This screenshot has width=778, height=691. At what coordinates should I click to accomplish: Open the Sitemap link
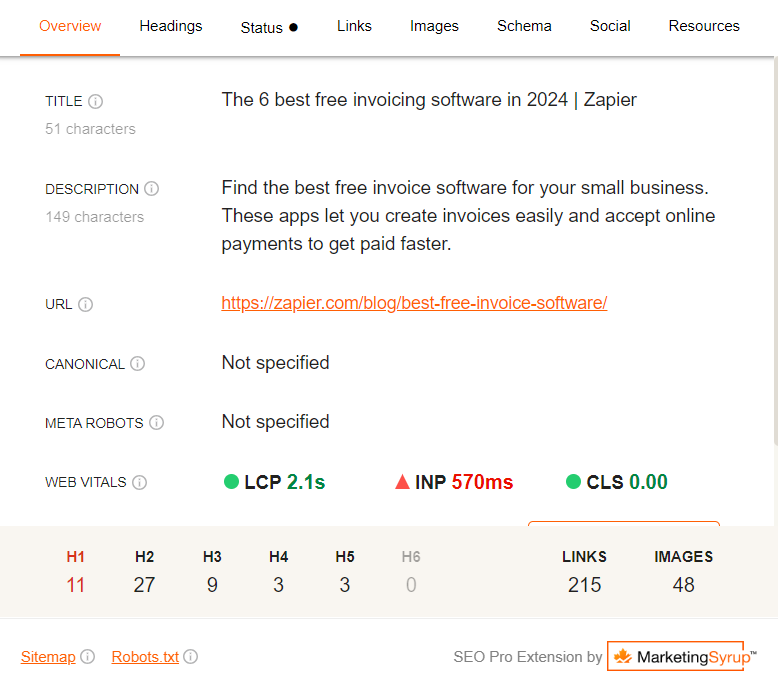pos(48,657)
